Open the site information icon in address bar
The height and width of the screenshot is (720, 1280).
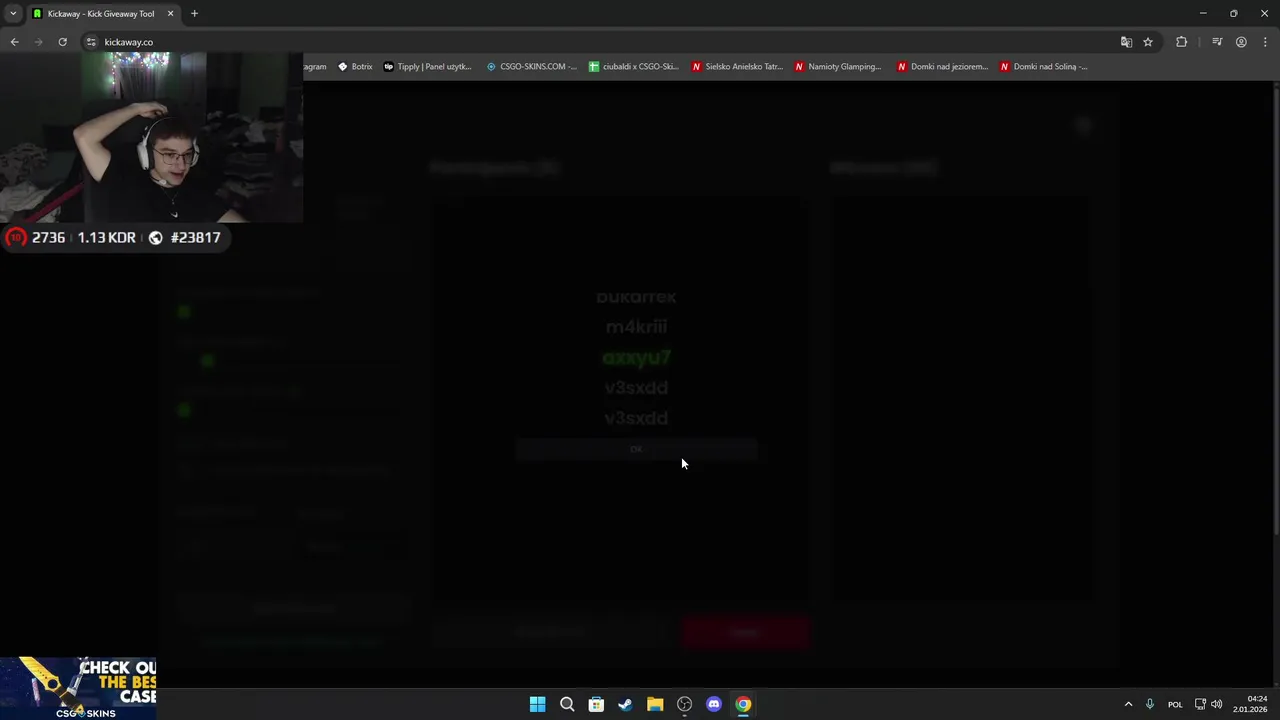(x=91, y=42)
